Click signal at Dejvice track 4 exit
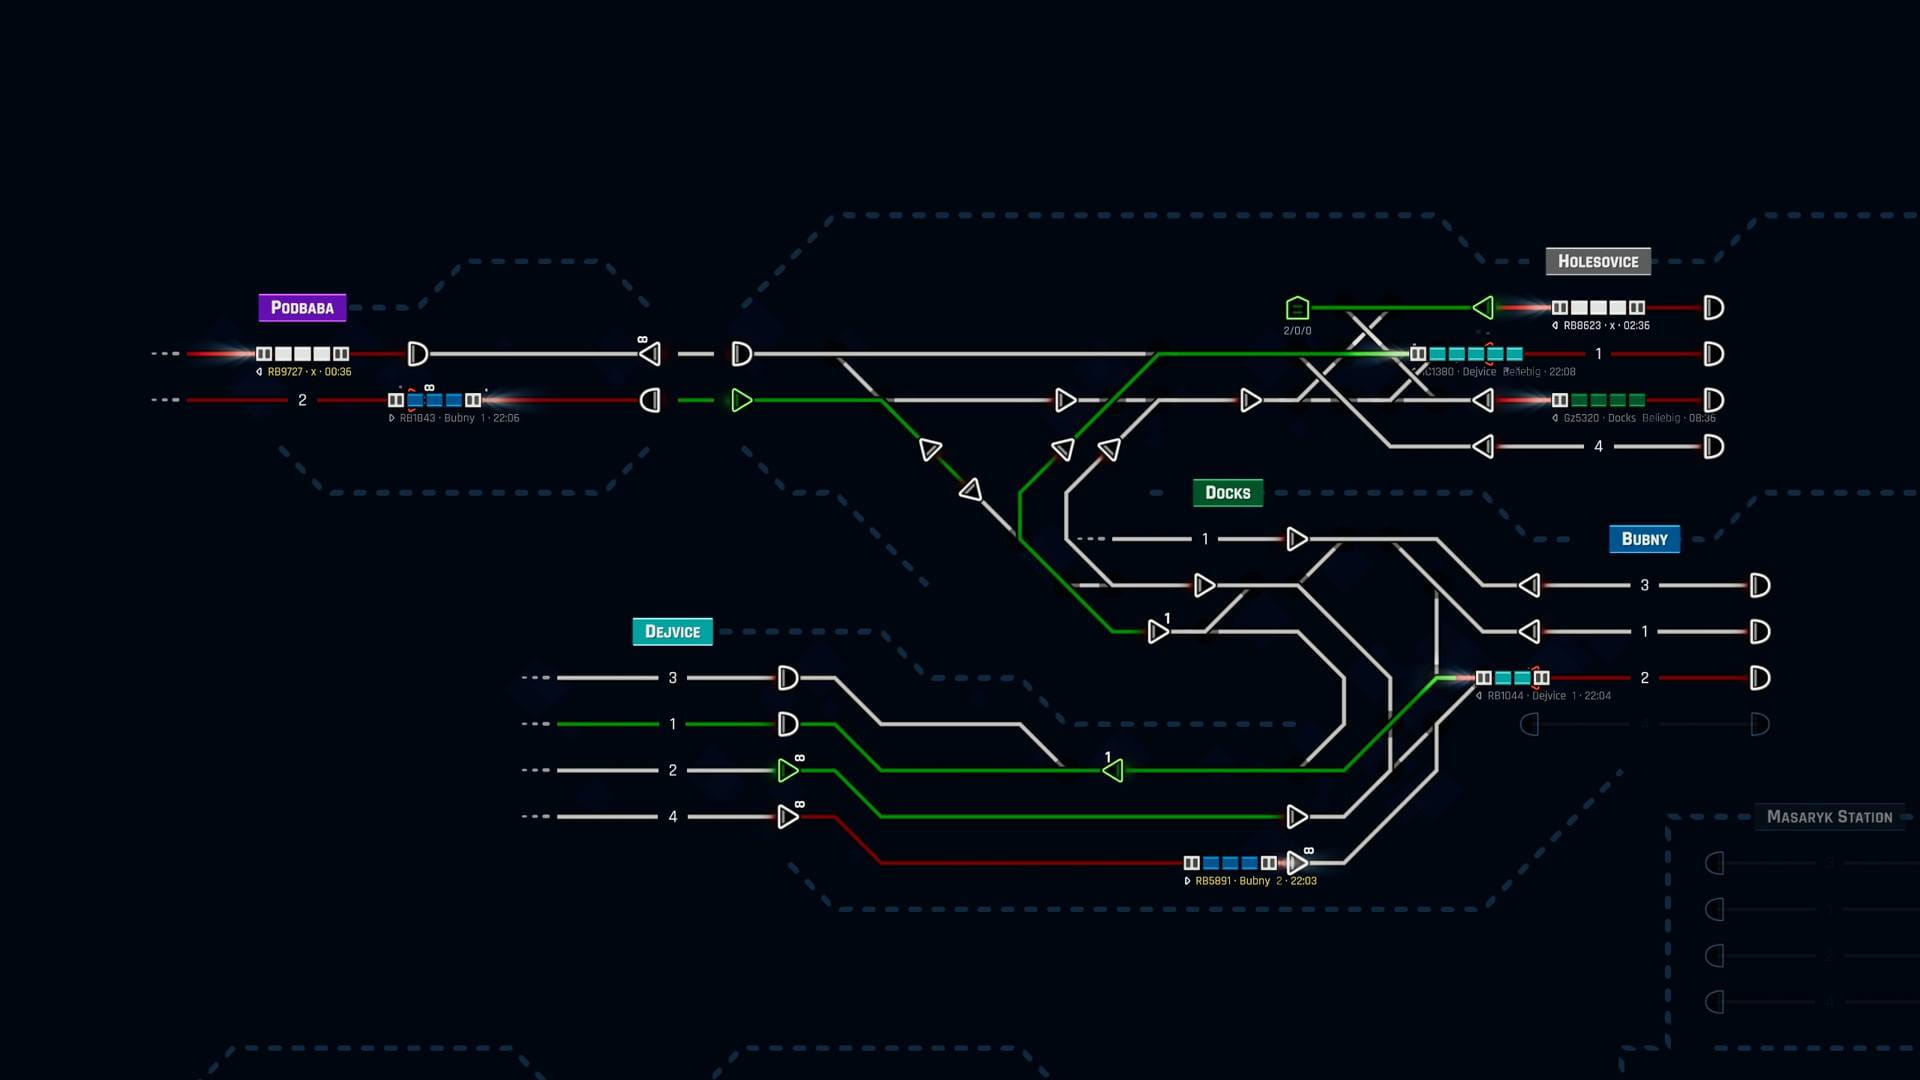This screenshot has height=1080, width=1920. [788, 817]
